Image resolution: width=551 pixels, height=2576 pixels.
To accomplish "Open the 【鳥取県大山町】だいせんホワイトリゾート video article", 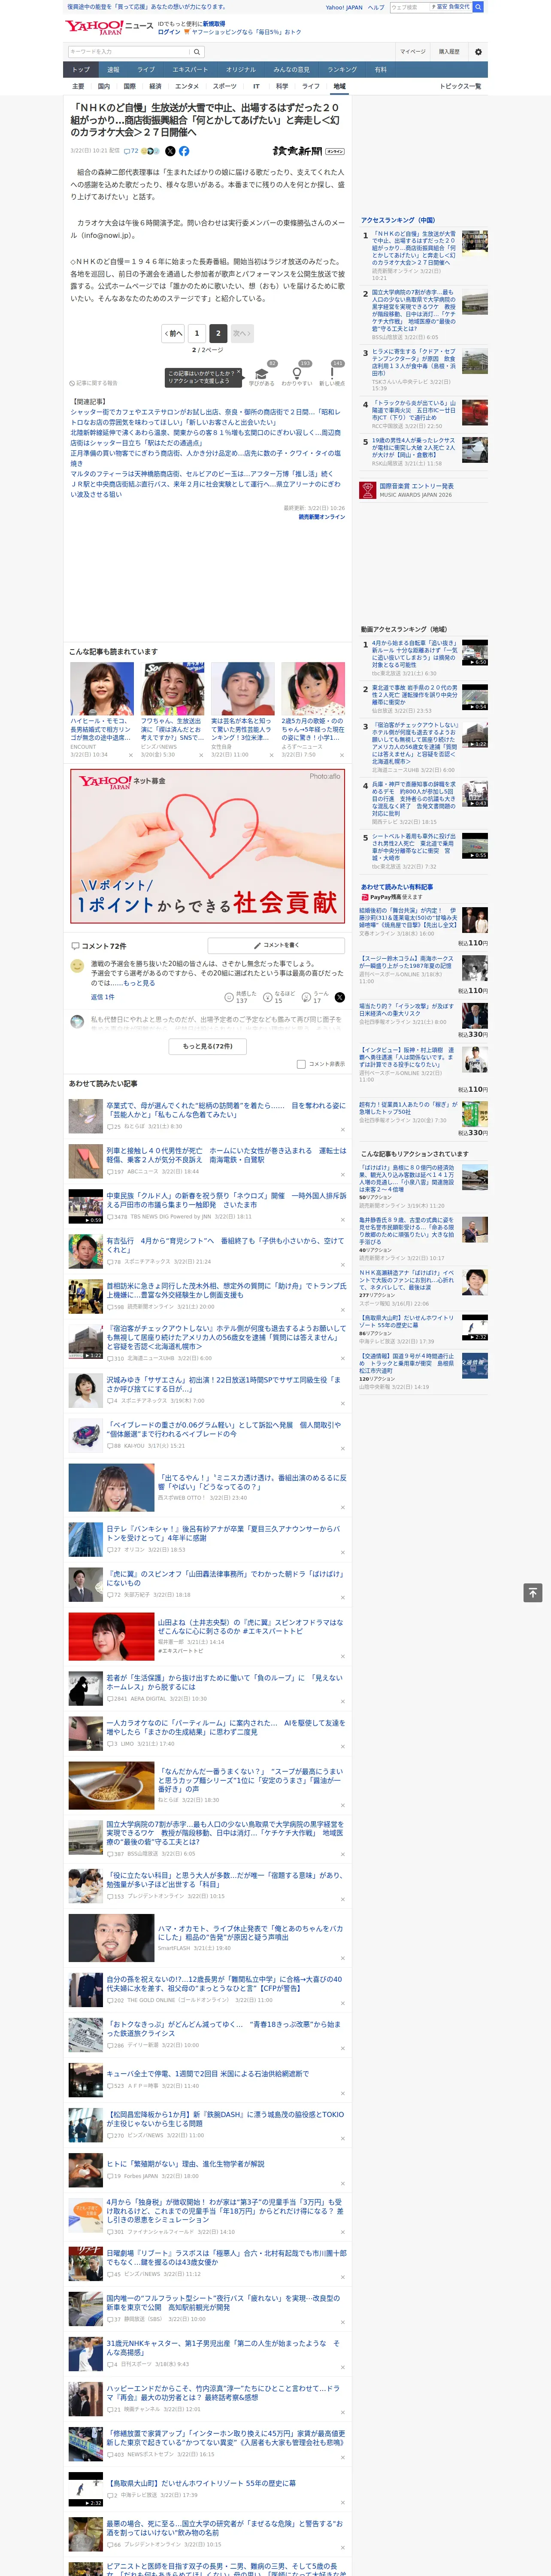I will pos(201,2482).
